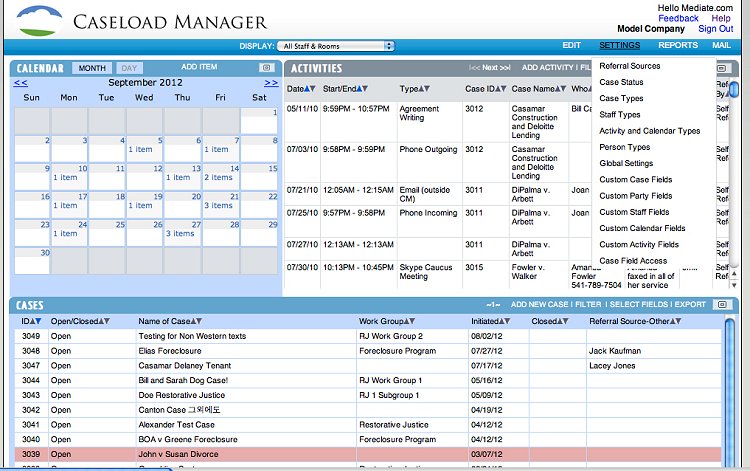Click the Calendar panel camera icon
Image resolution: width=750 pixels, height=471 pixels.
[x=266, y=68]
